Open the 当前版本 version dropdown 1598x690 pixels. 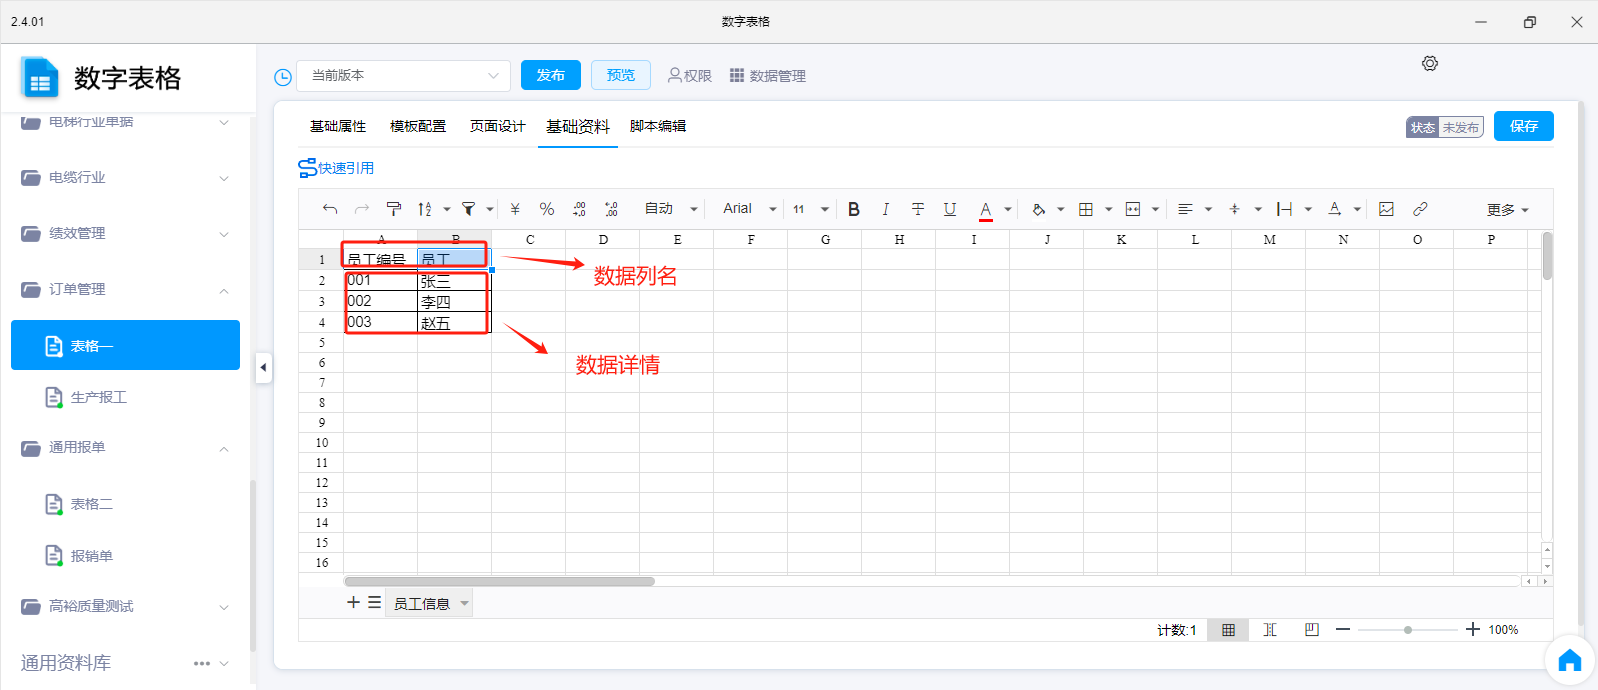[x=404, y=76]
